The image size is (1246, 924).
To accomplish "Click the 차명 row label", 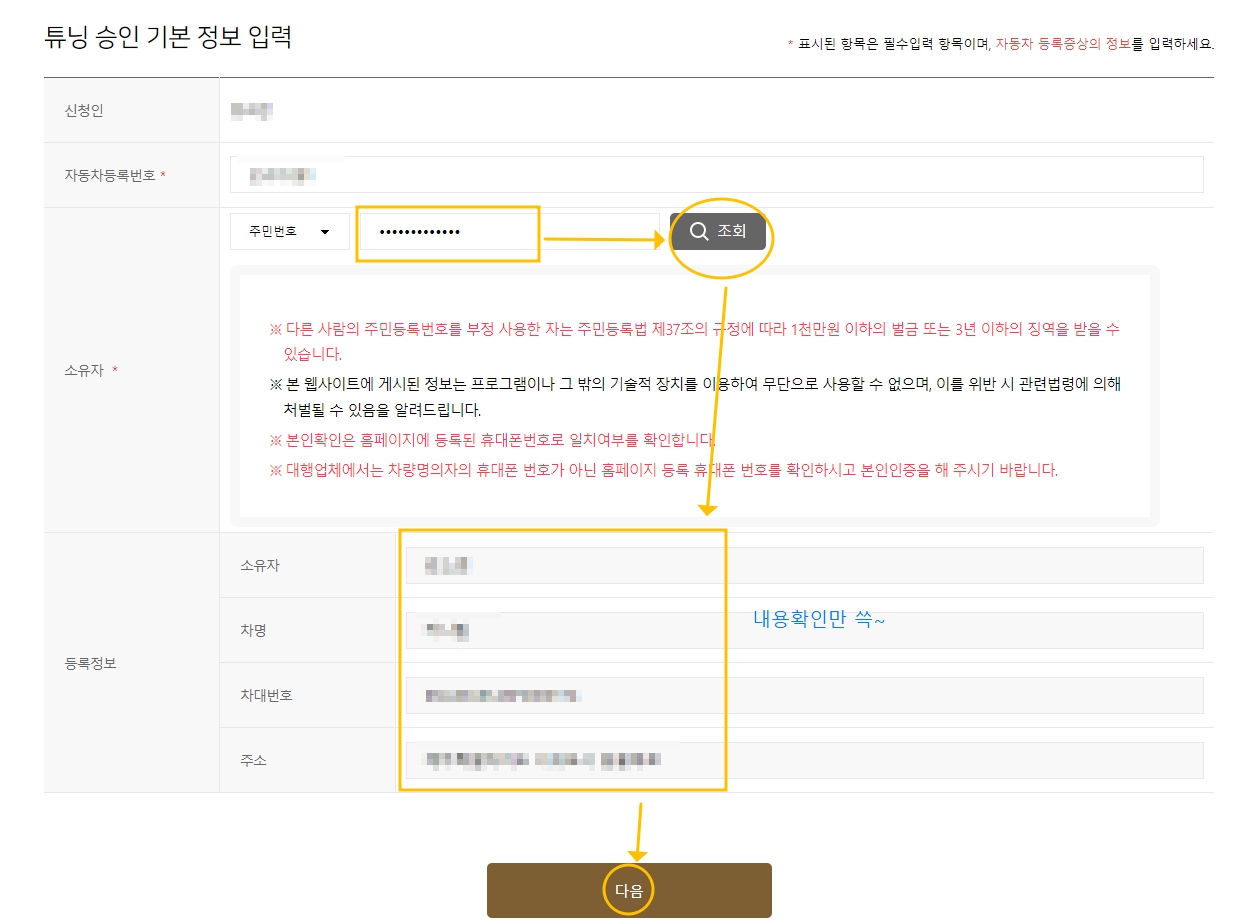I will pos(254,630).
